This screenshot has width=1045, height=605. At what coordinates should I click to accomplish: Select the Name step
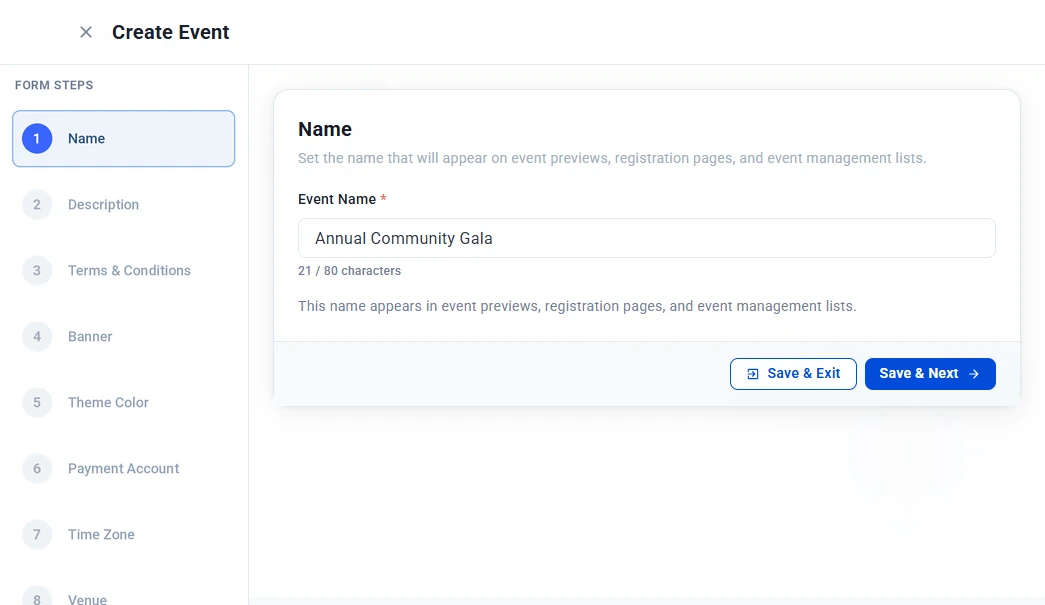tap(123, 139)
